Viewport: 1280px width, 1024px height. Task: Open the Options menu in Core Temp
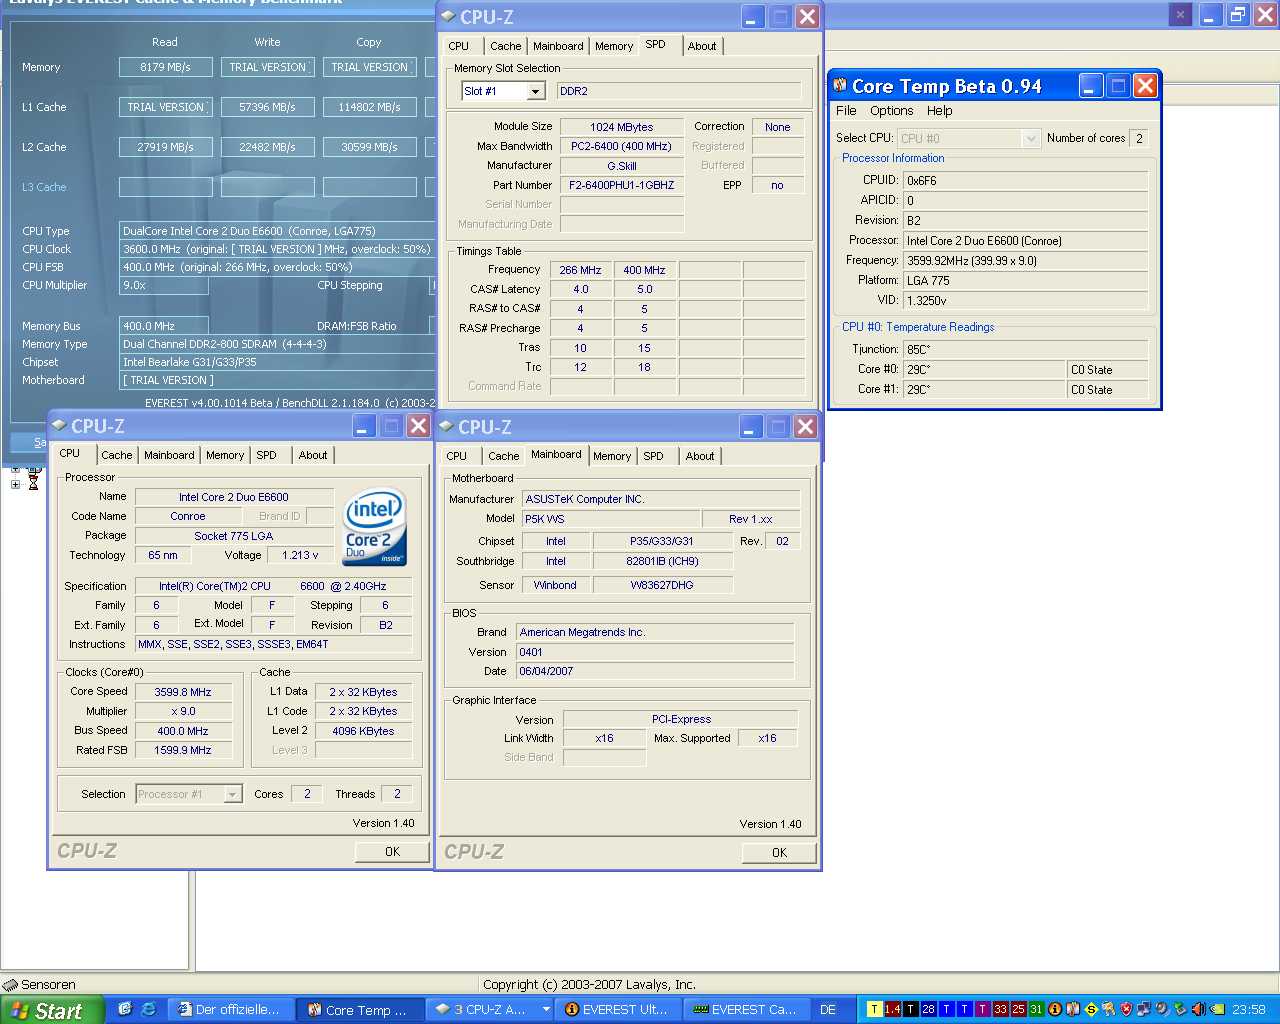coord(891,111)
